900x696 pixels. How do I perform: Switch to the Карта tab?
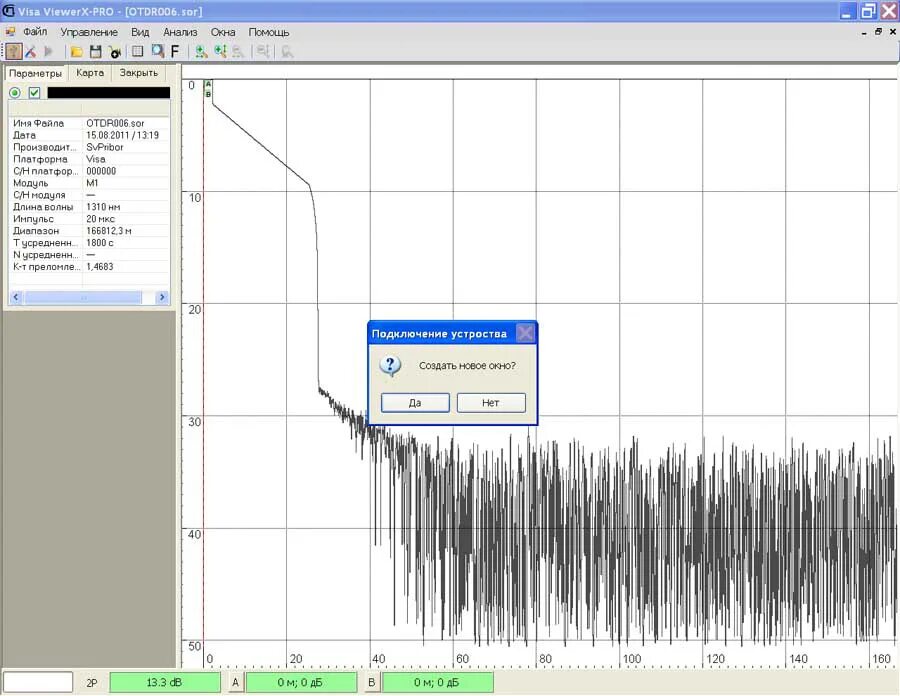click(x=90, y=73)
